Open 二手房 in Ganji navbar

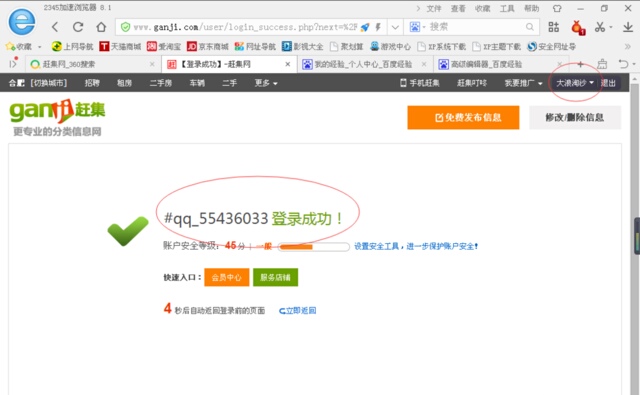pyautogui.click(x=161, y=83)
